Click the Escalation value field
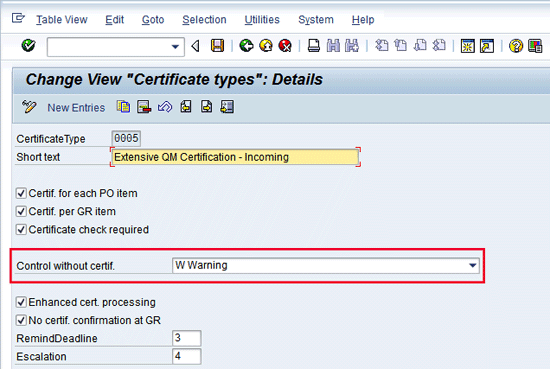This screenshot has width=550, height=369. pos(187,356)
